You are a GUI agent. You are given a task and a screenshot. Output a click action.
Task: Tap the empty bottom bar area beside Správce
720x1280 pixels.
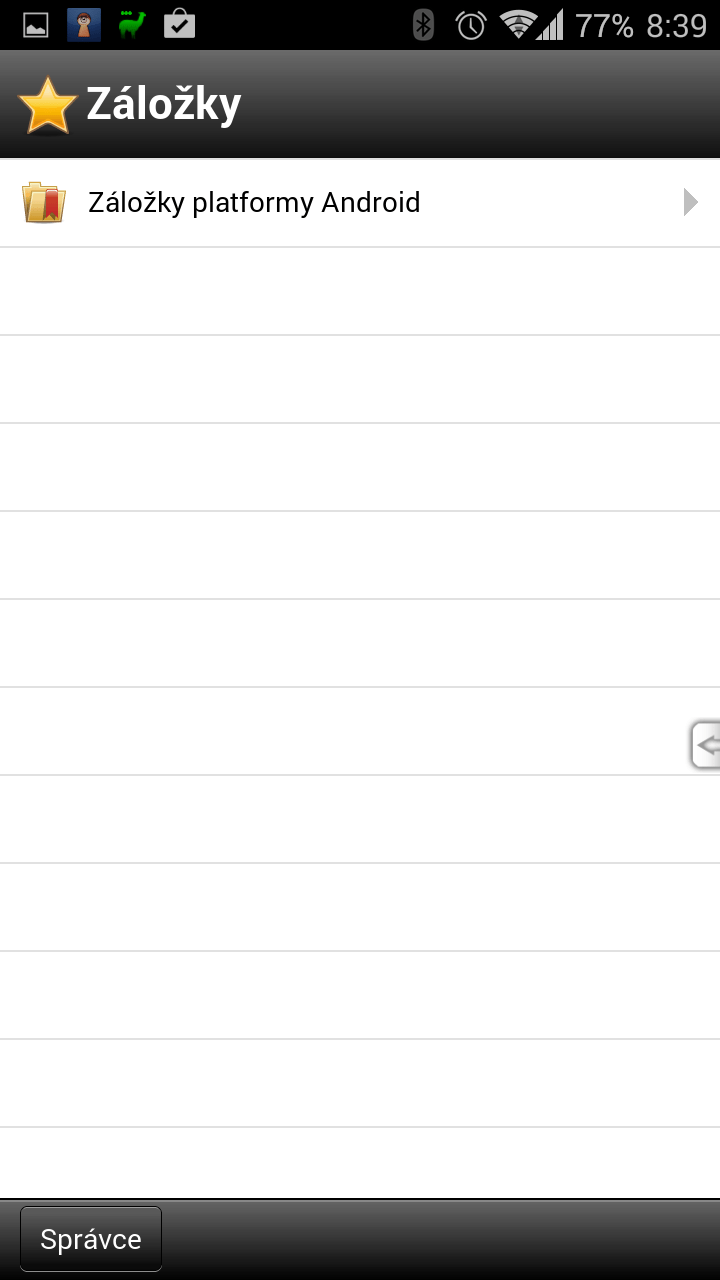coord(440,1239)
